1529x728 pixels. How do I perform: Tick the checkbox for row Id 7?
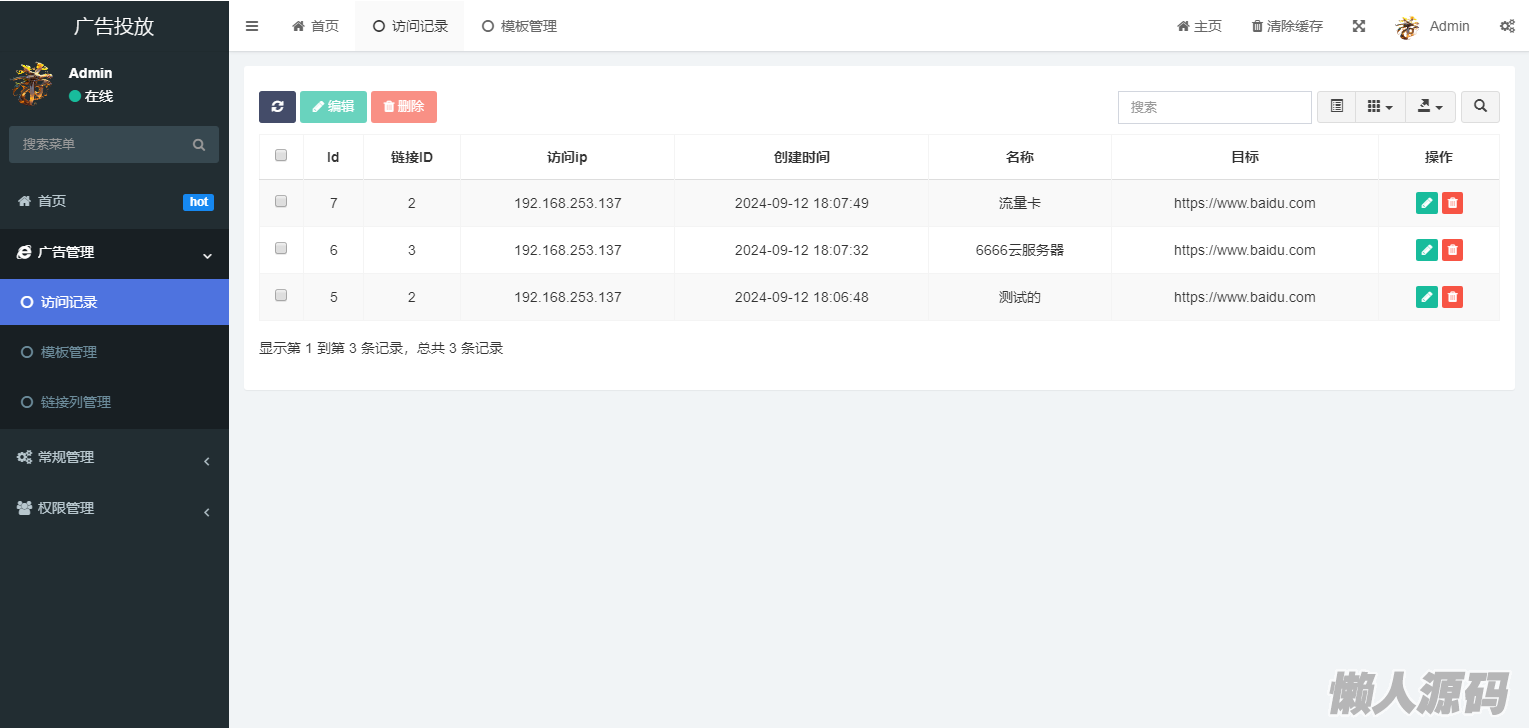click(x=281, y=201)
